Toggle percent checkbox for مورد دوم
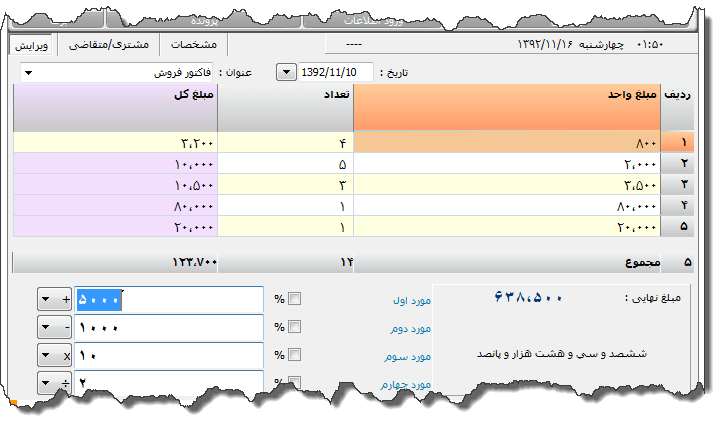721x427 pixels. 294,327
